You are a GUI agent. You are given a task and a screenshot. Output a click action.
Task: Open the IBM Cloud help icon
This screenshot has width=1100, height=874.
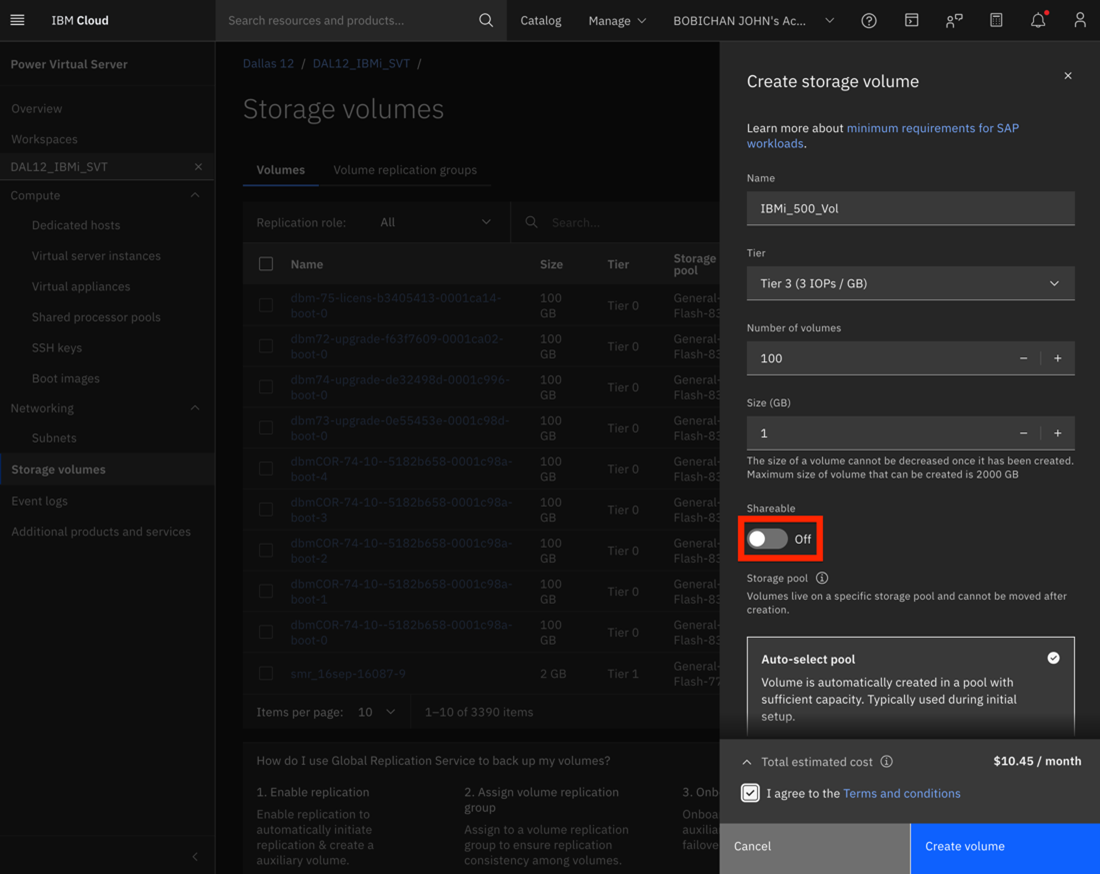tap(868, 20)
